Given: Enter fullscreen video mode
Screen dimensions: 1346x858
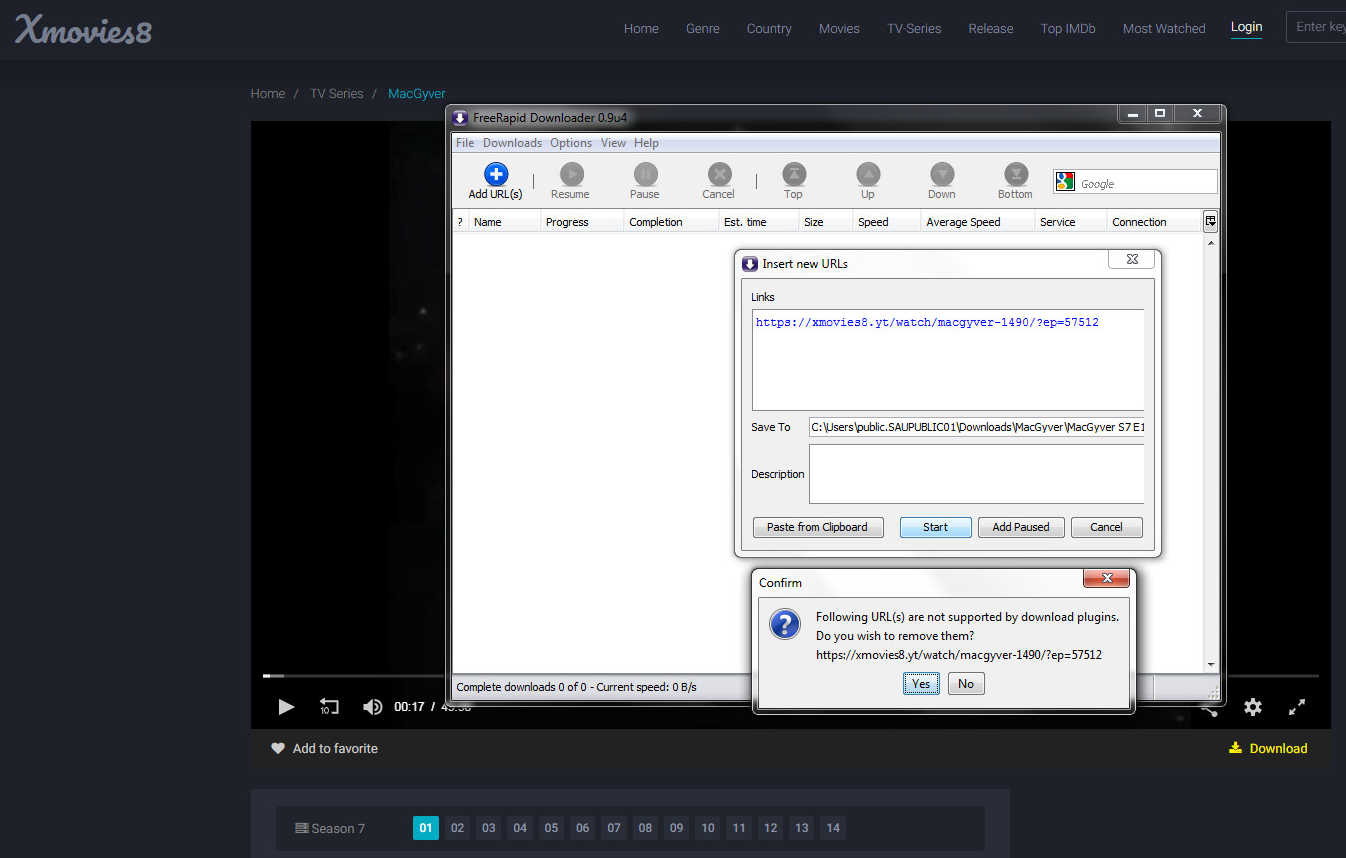Looking at the screenshot, I should (x=1297, y=707).
